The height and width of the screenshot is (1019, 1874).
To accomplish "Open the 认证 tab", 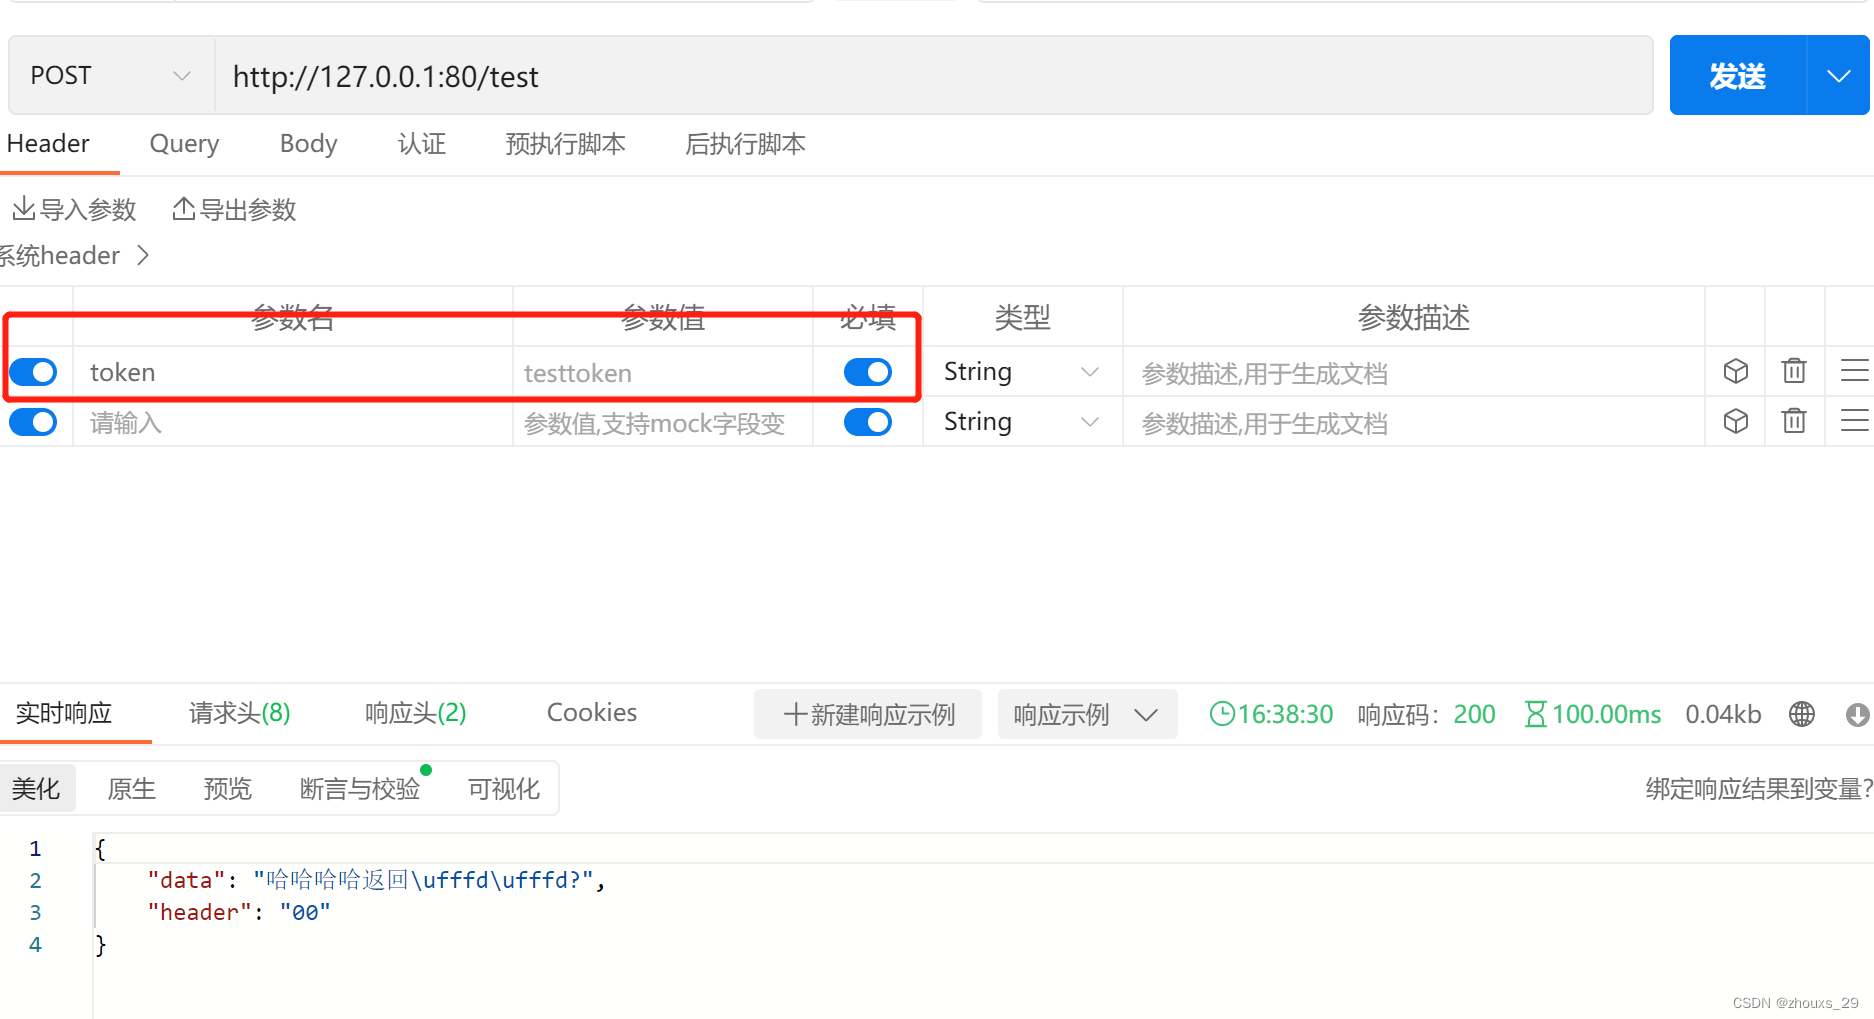I will [x=422, y=144].
